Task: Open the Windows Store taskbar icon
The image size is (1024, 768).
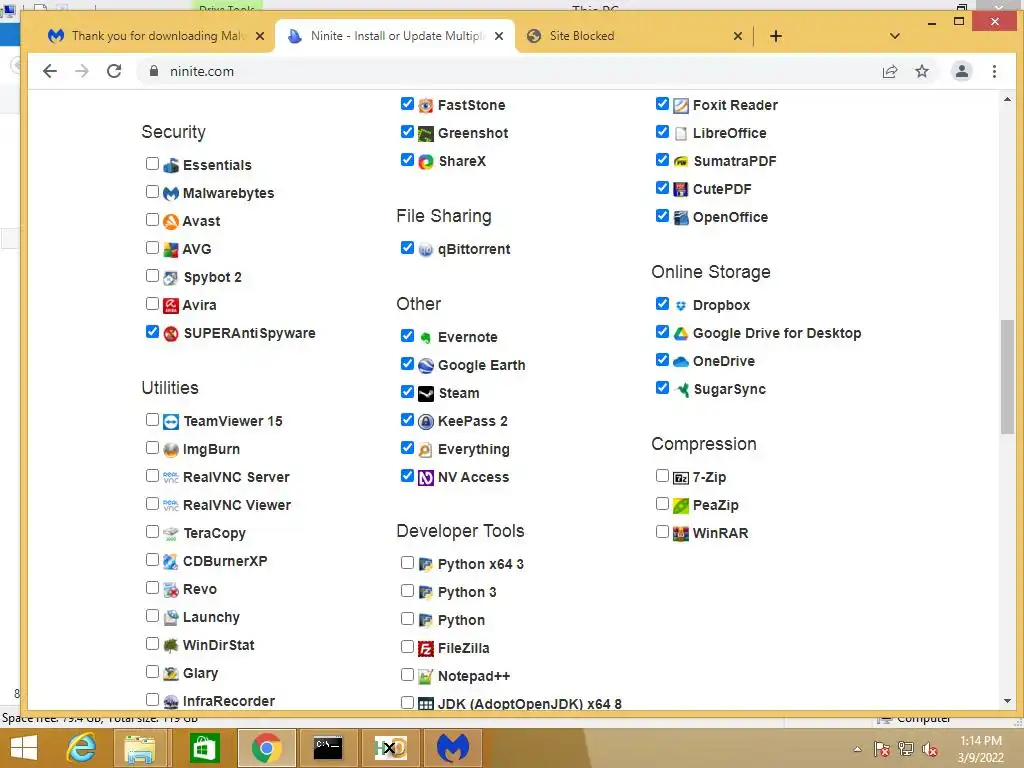Action: (204, 748)
